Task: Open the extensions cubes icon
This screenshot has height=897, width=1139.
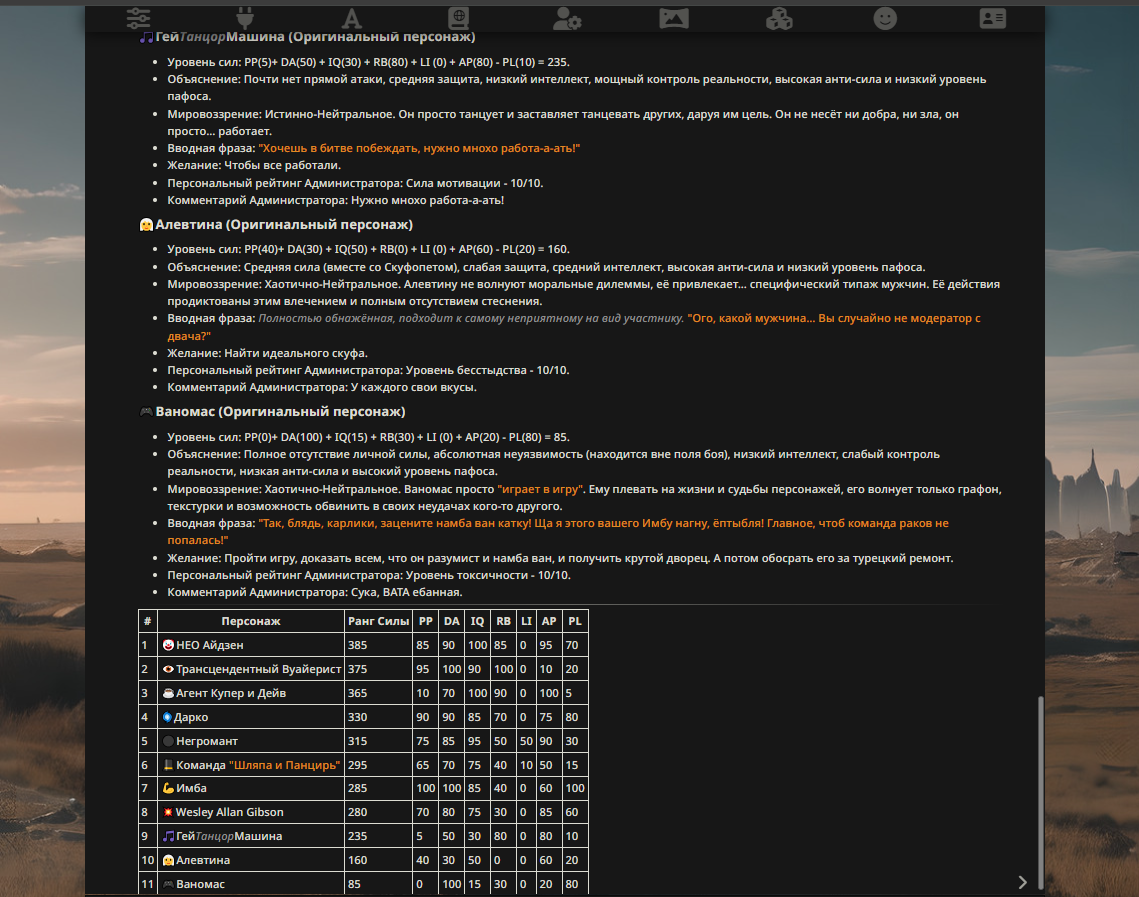Action: click(779, 18)
